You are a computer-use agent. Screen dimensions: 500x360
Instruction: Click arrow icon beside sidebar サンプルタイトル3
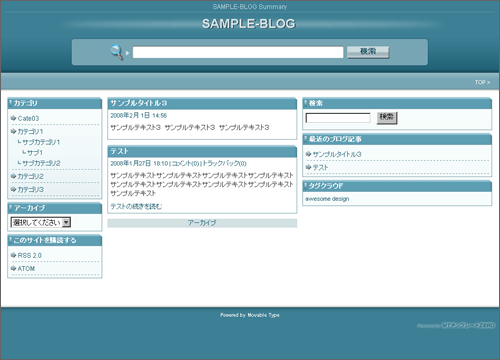(308, 154)
